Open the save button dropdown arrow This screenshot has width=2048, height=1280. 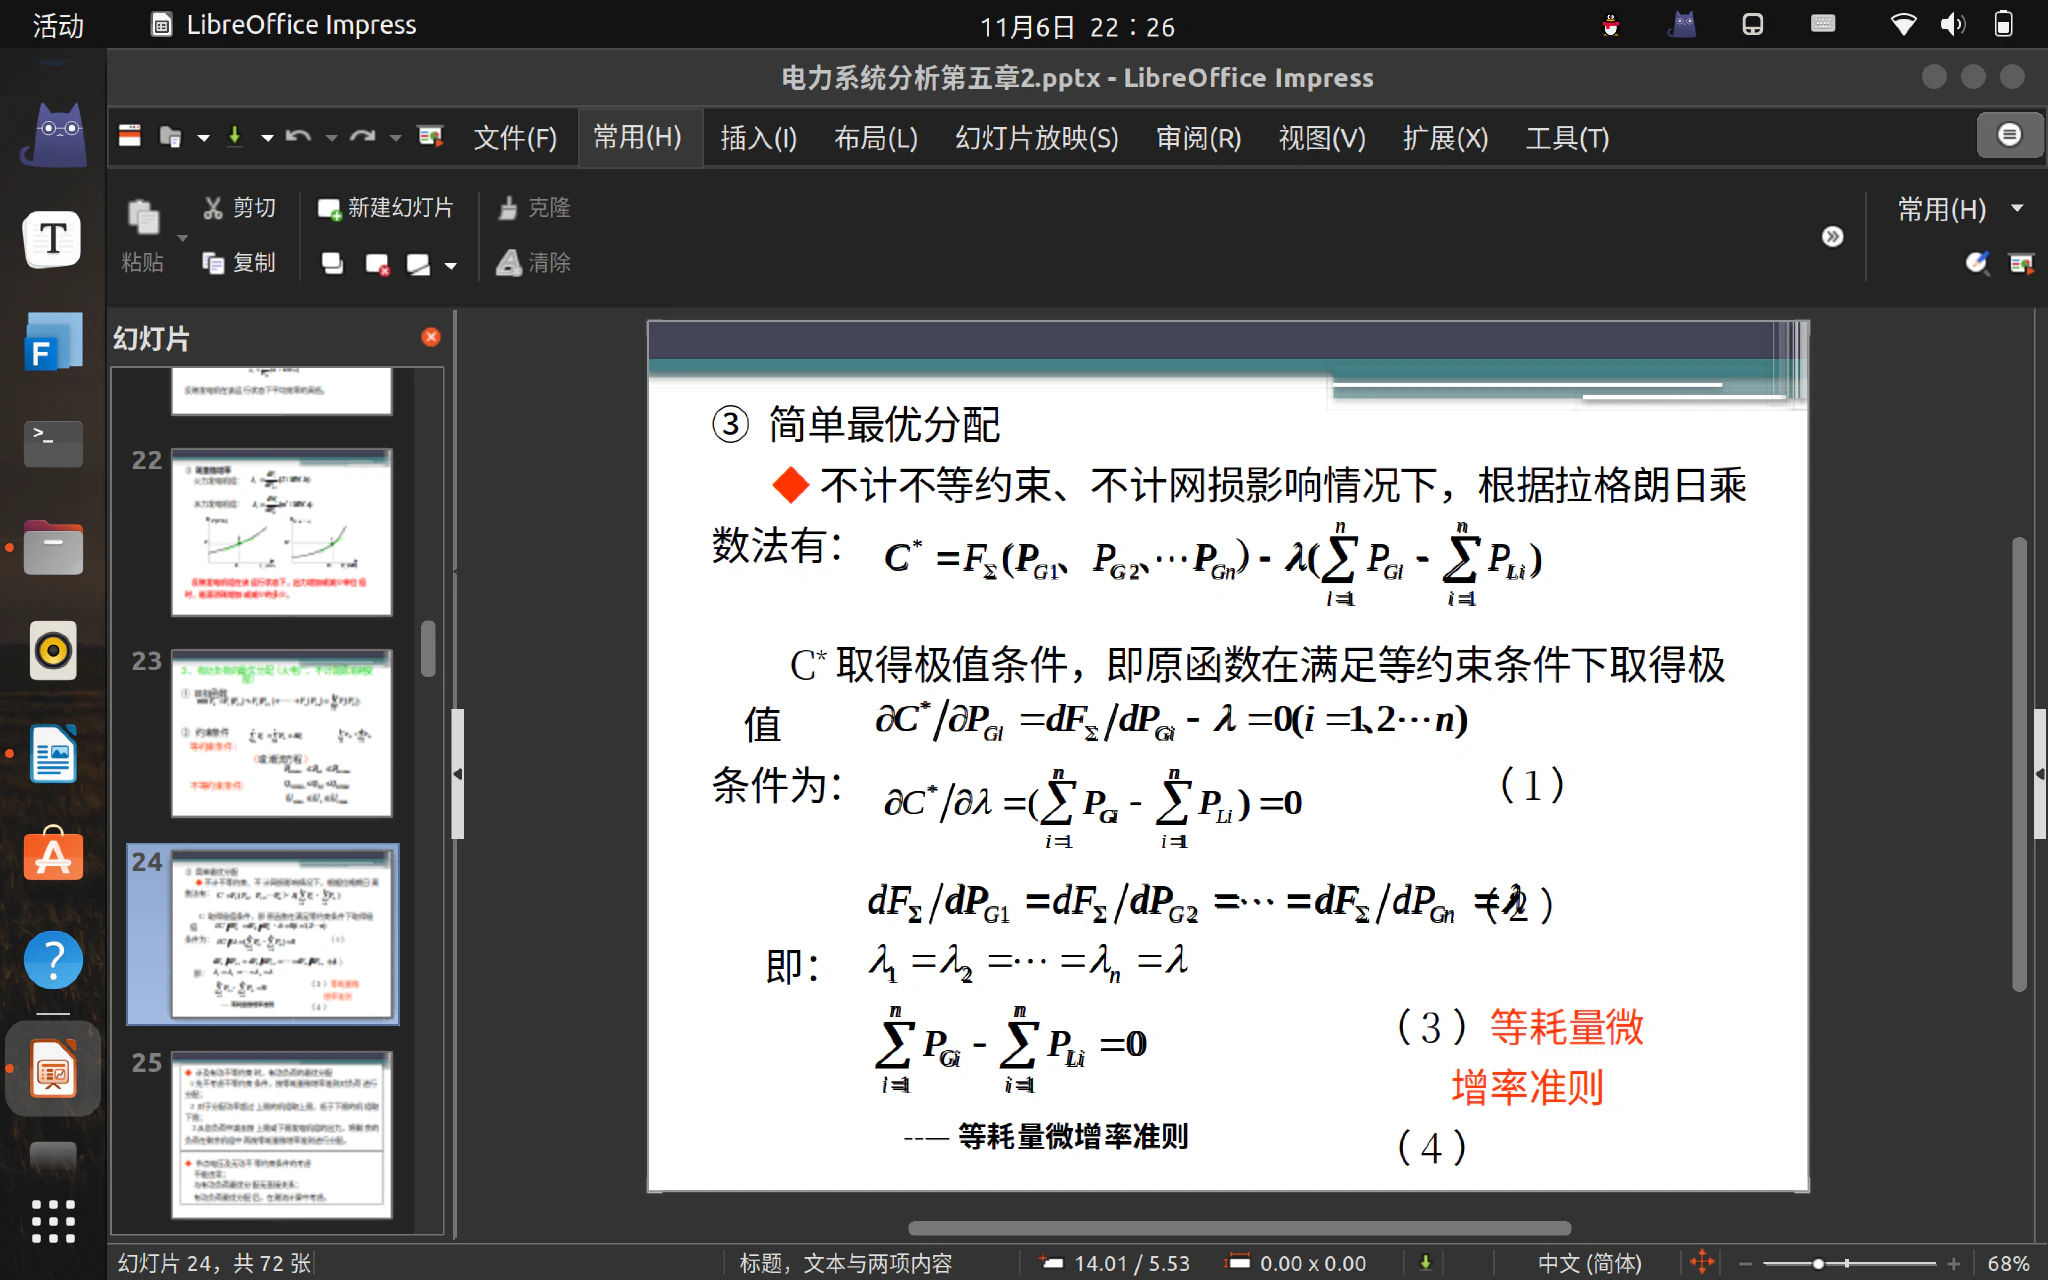(x=266, y=136)
